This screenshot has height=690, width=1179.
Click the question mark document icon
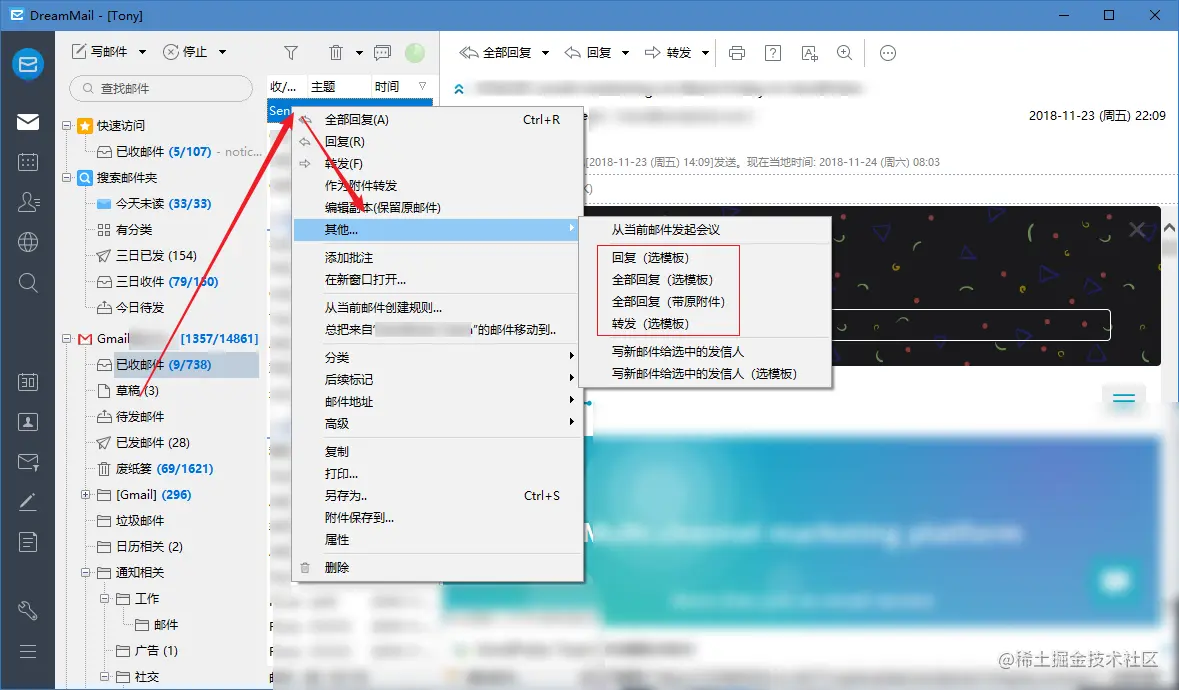(773, 53)
